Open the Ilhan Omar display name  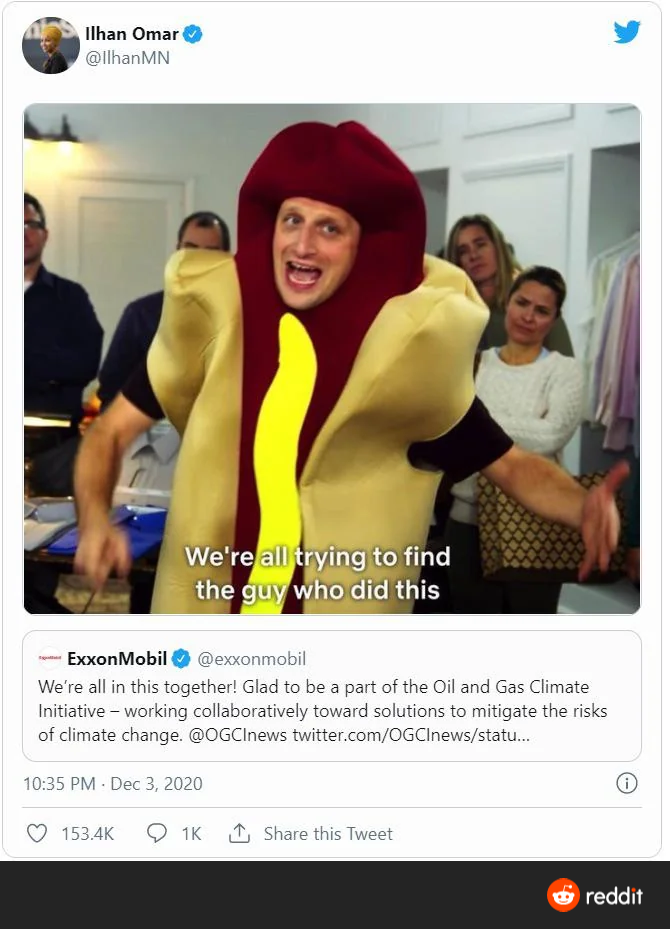[x=132, y=34]
